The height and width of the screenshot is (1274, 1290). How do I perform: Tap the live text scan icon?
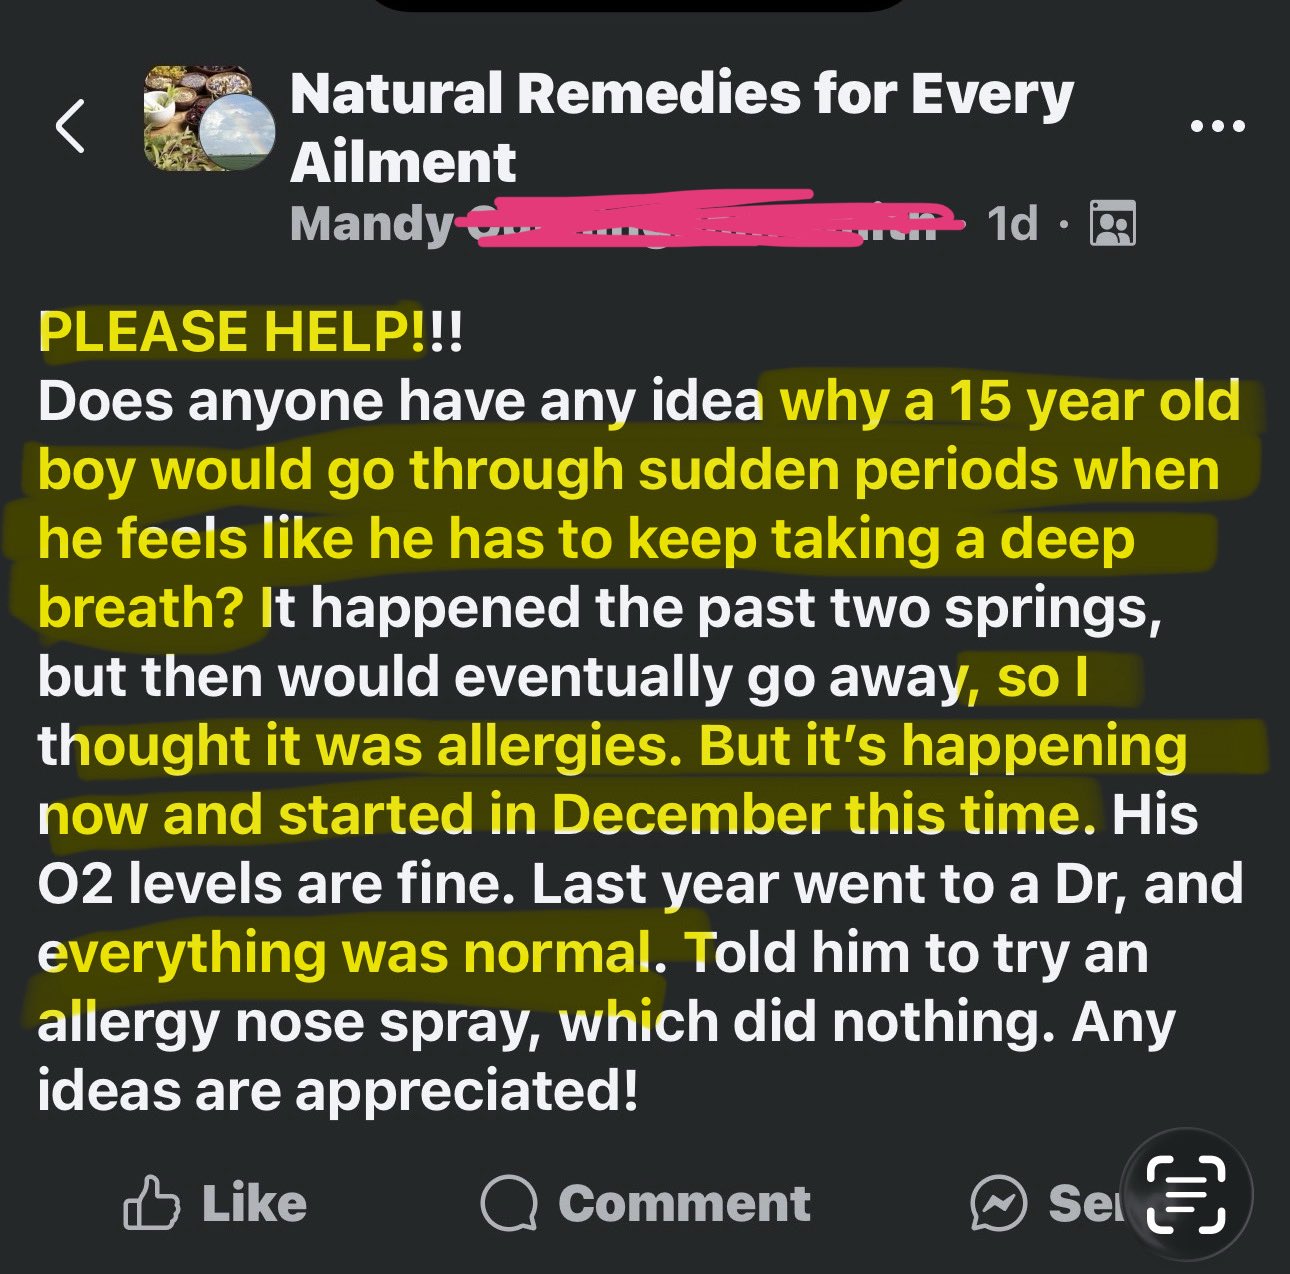[1187, 1194]
